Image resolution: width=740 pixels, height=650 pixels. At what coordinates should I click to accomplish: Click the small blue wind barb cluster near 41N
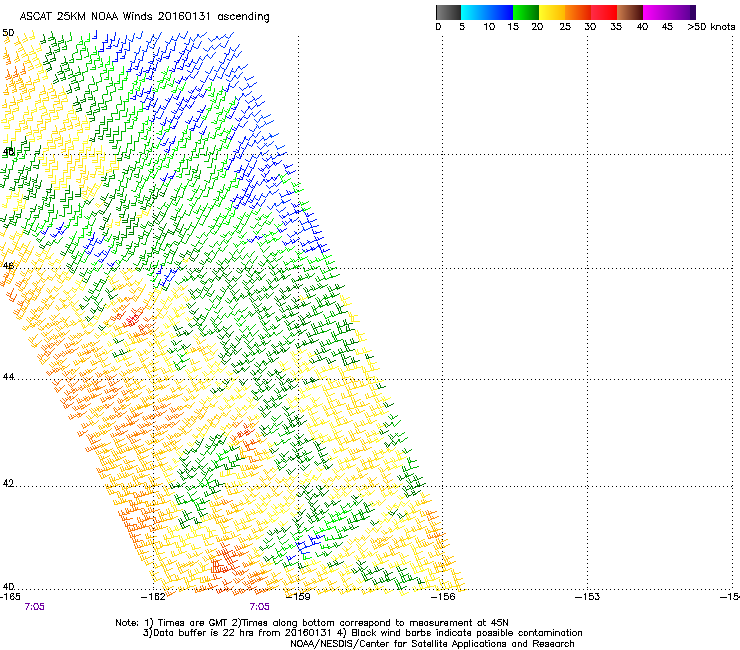point(309,543)
